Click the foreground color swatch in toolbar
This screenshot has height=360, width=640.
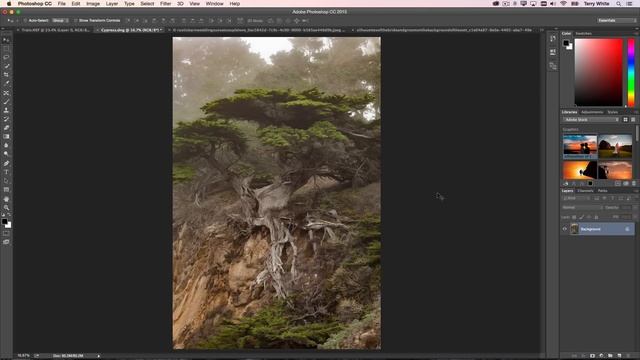coord(4,222)
